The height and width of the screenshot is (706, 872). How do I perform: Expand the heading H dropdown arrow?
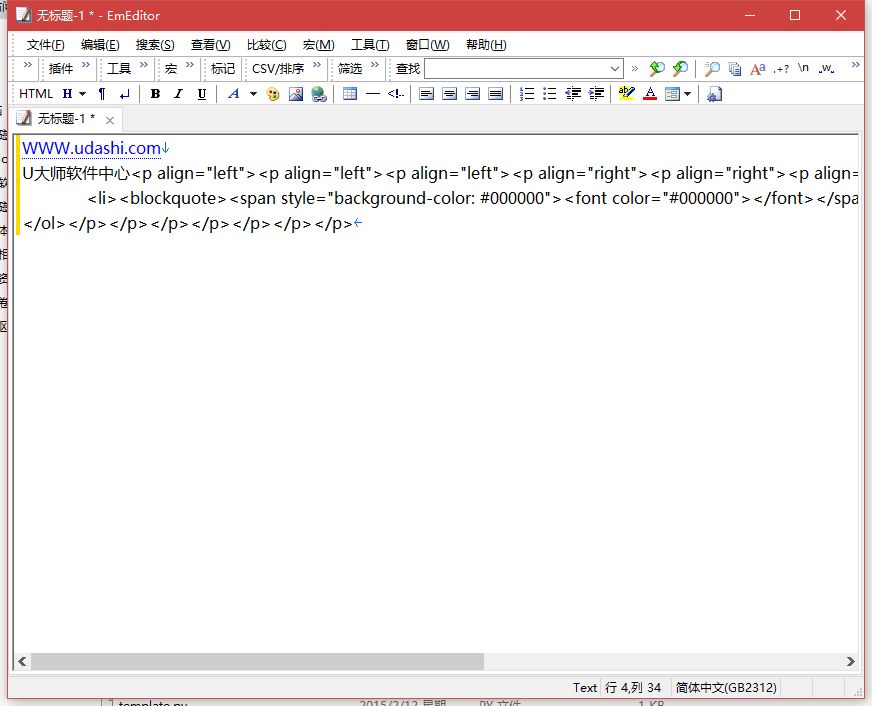point(82,94)
